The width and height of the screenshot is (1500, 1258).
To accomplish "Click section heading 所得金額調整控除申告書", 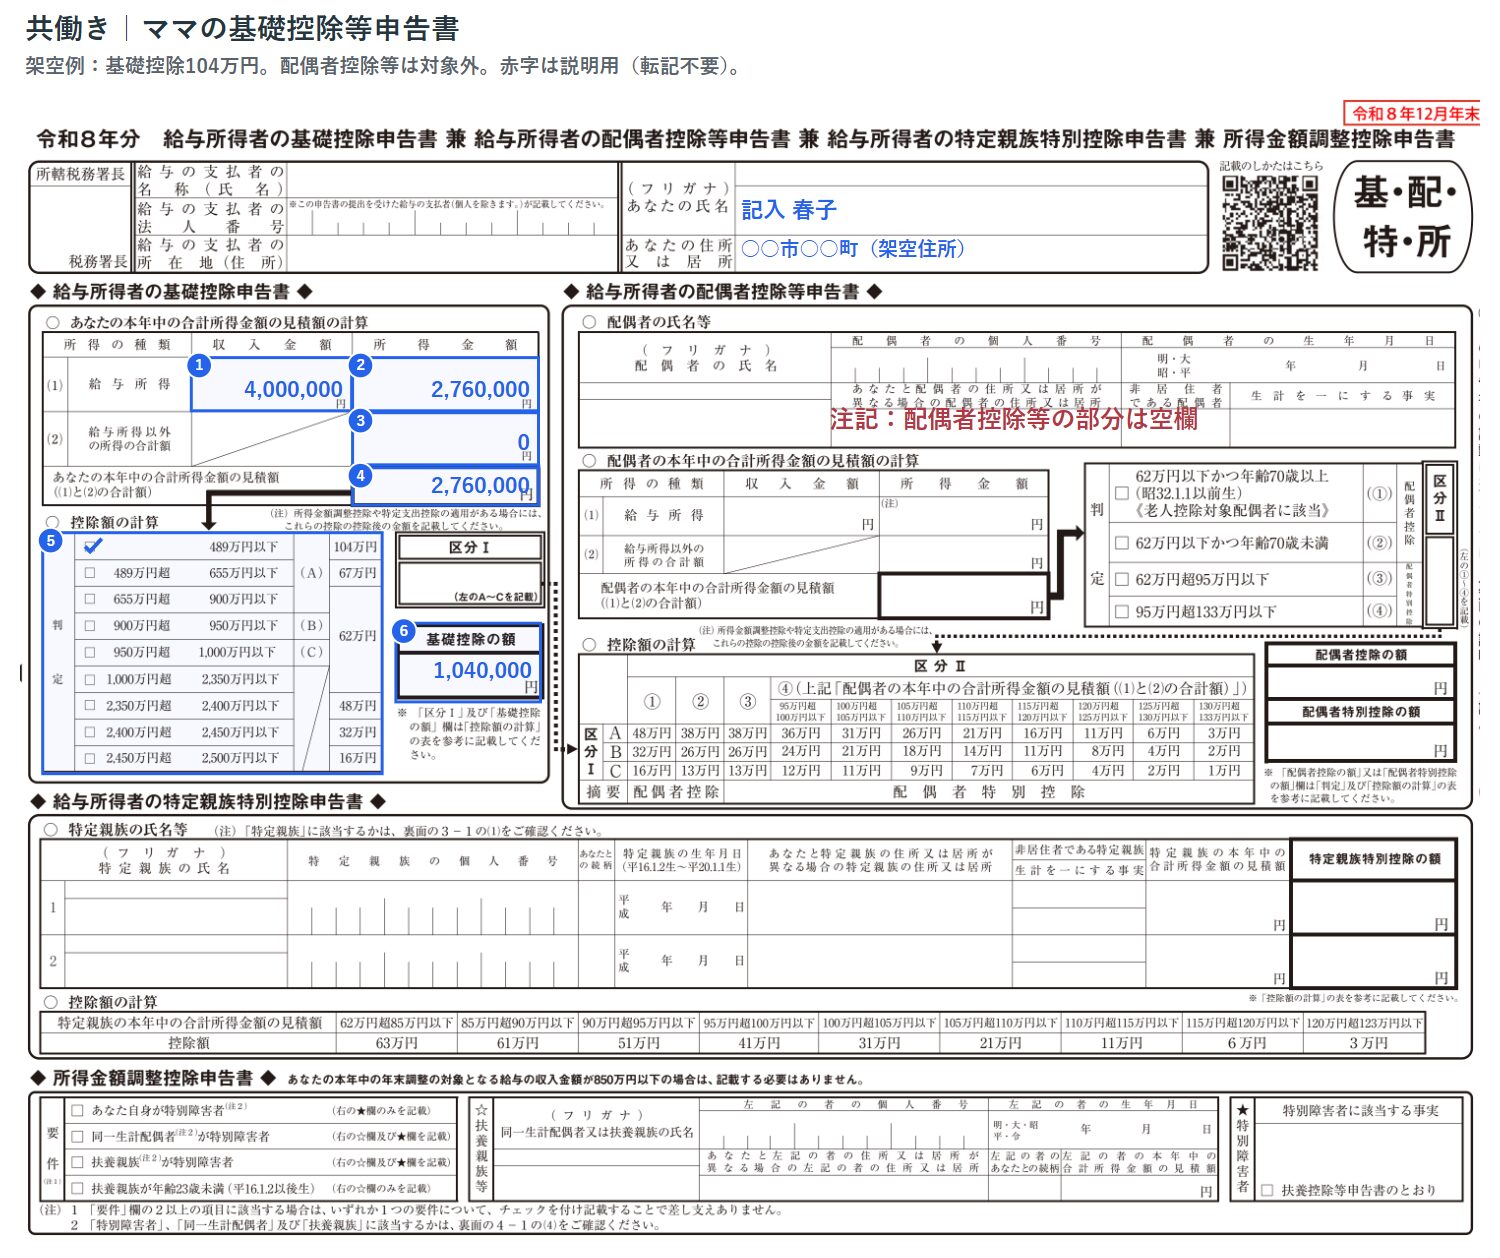I will [153, 1078].
